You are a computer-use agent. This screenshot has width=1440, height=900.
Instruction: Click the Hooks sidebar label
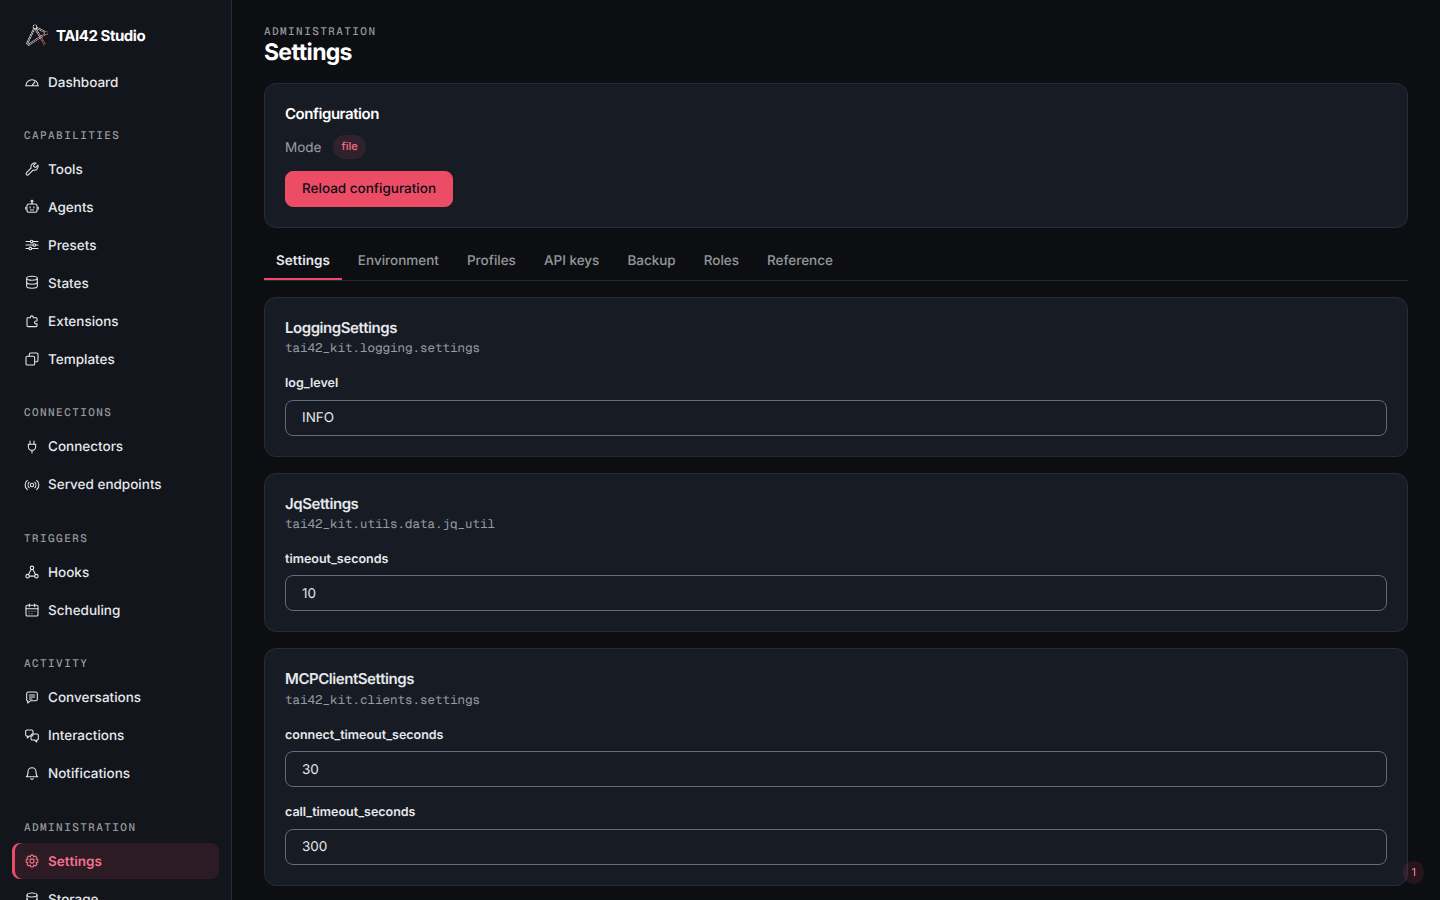point(68,573)
